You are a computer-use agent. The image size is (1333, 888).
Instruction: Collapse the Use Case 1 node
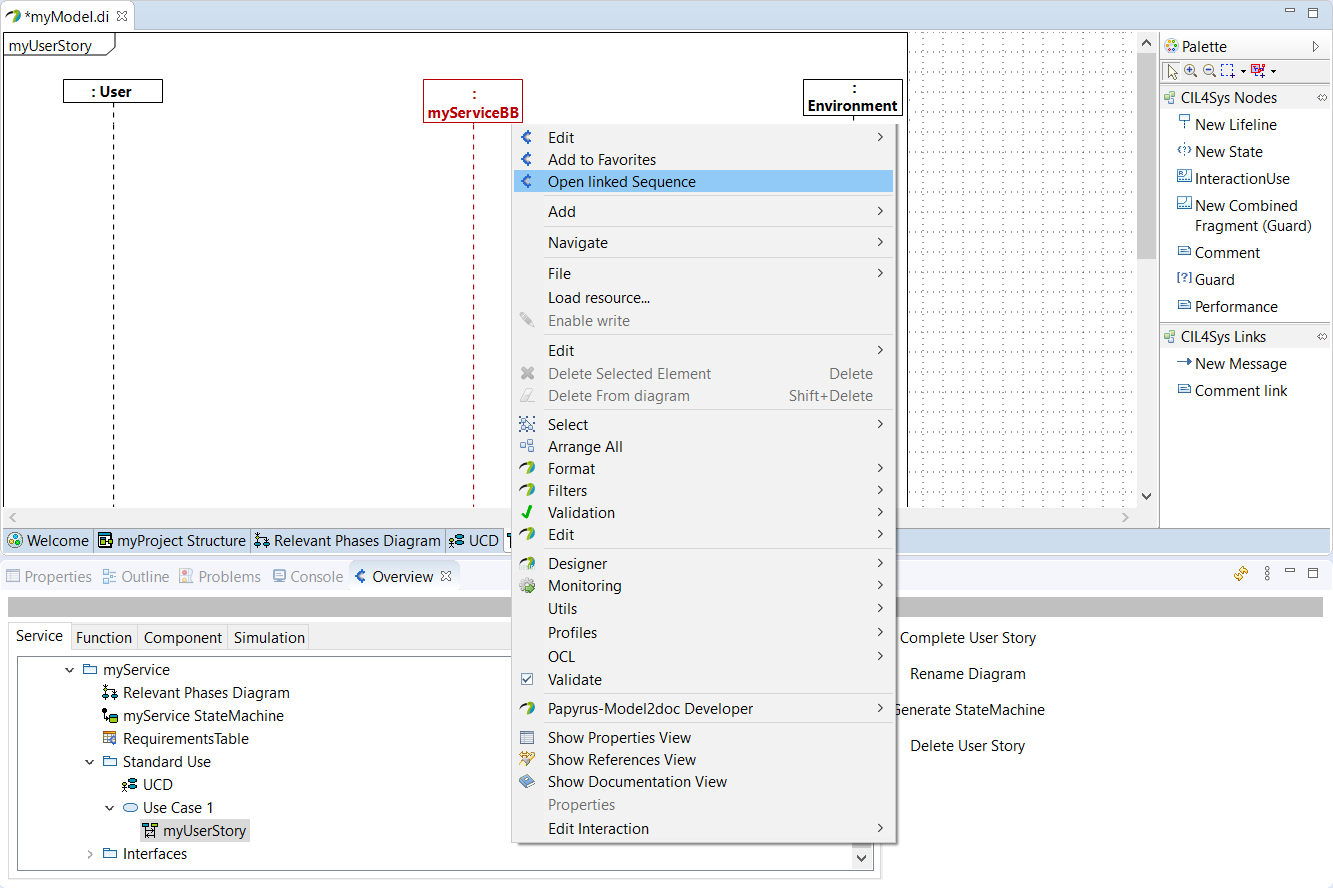click(x=109, y=808)
